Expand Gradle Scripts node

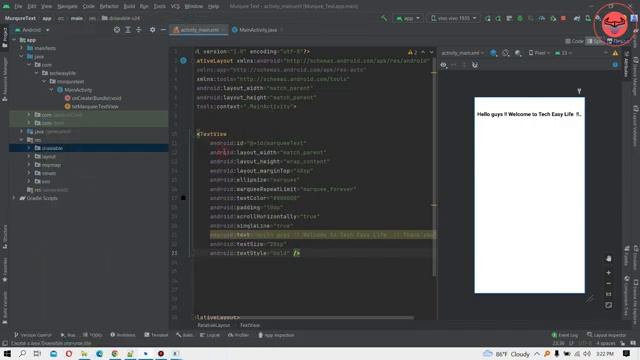click(14, 198)
